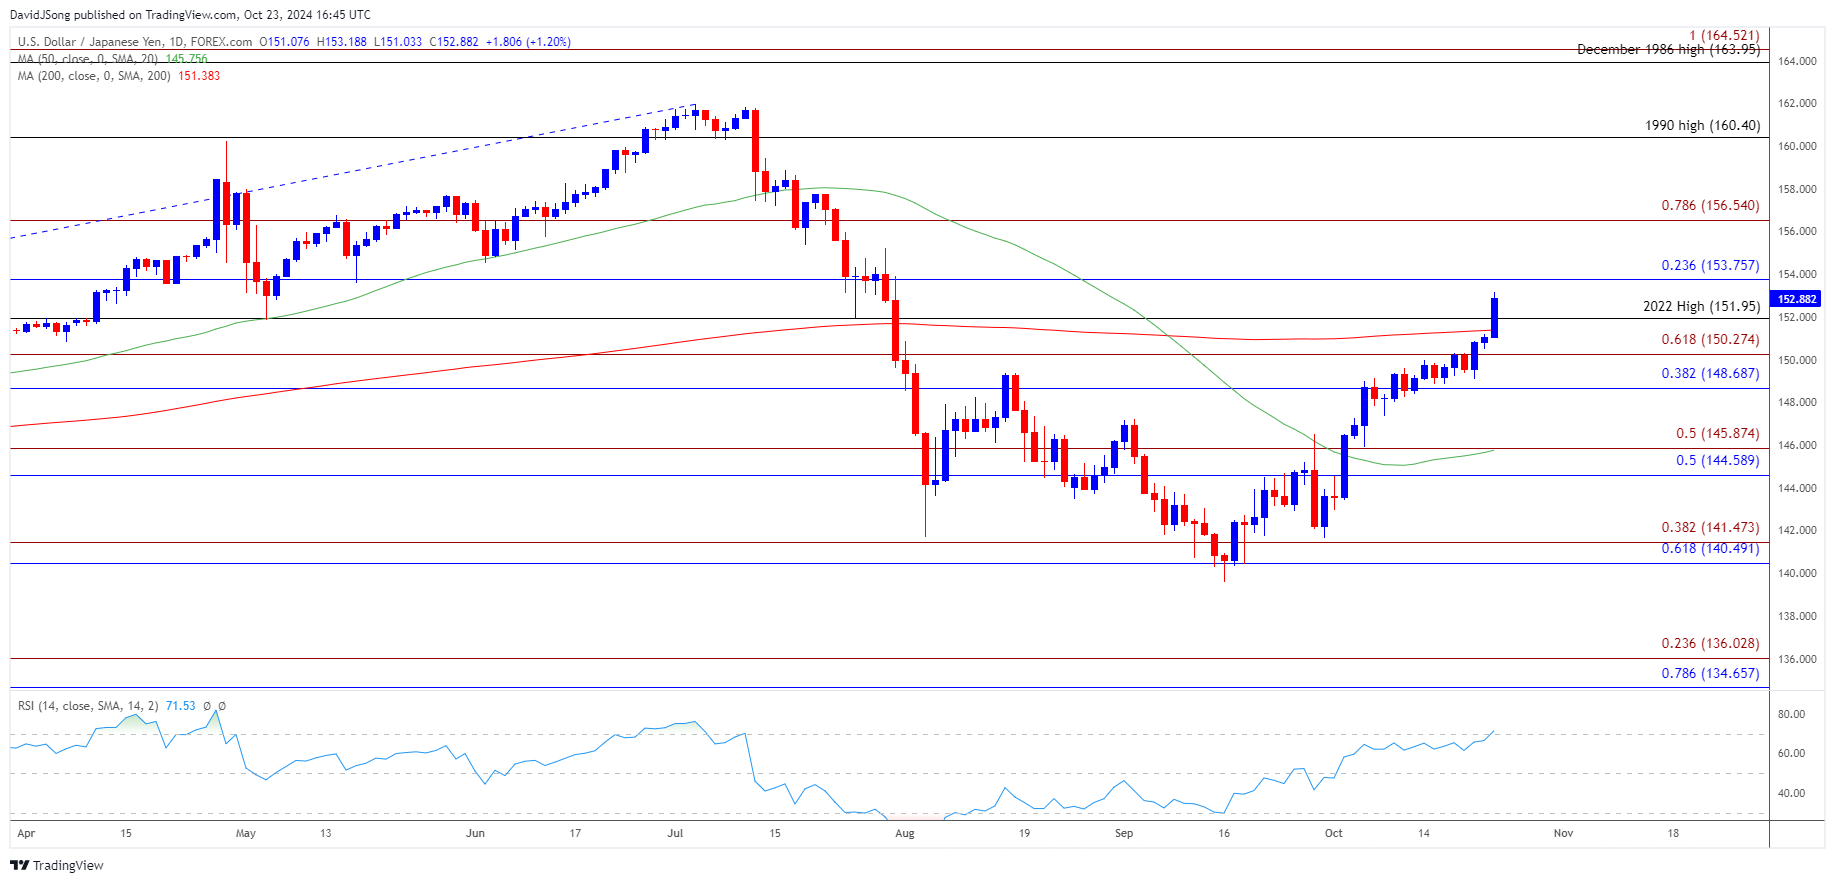Click the TradingView.com publish header text
This screenshot has height=883, width=1835.
190,15
